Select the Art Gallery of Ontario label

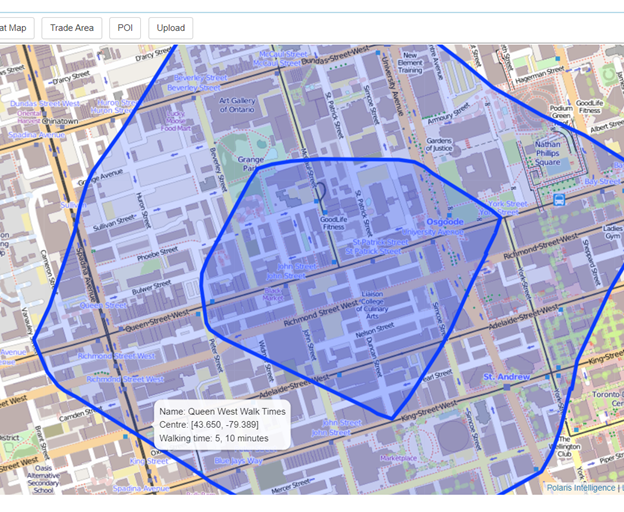[237, 105]
